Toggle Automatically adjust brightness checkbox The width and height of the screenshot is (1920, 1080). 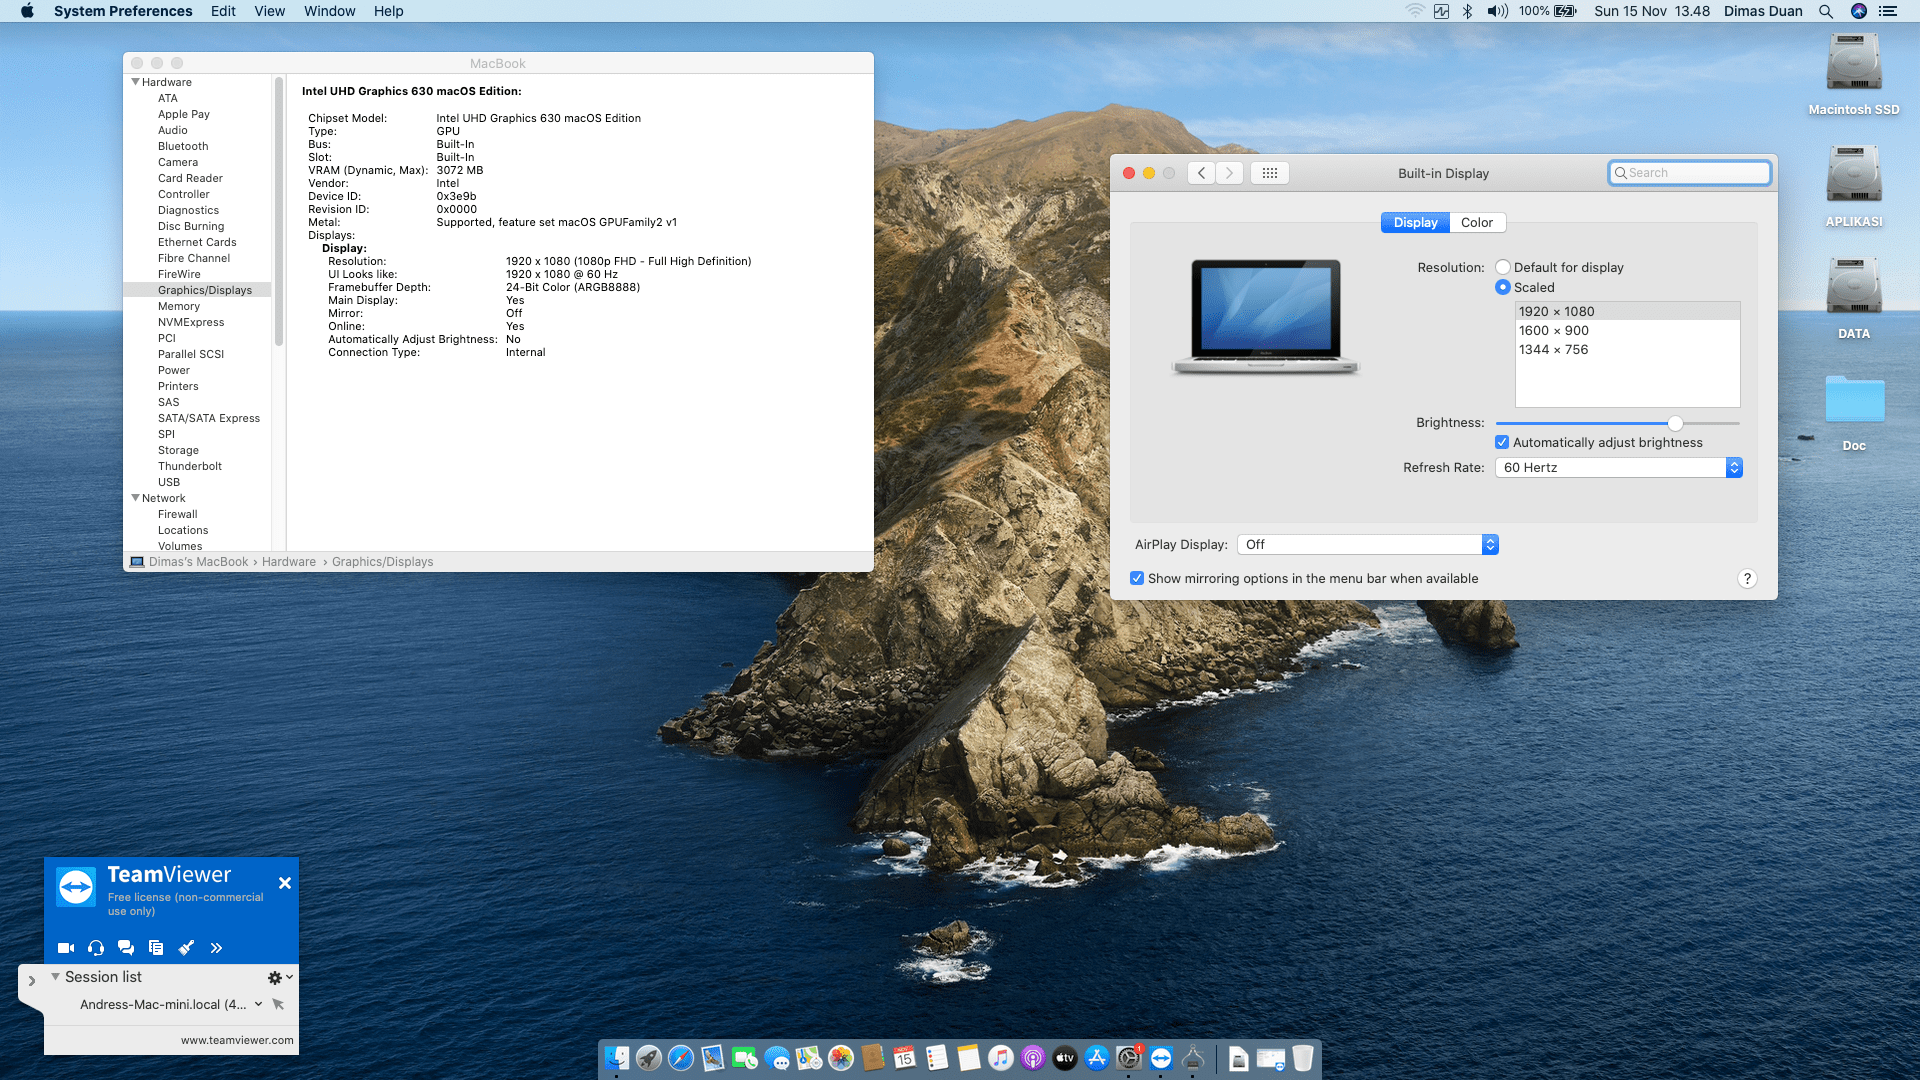click(x=1502, y=443)
